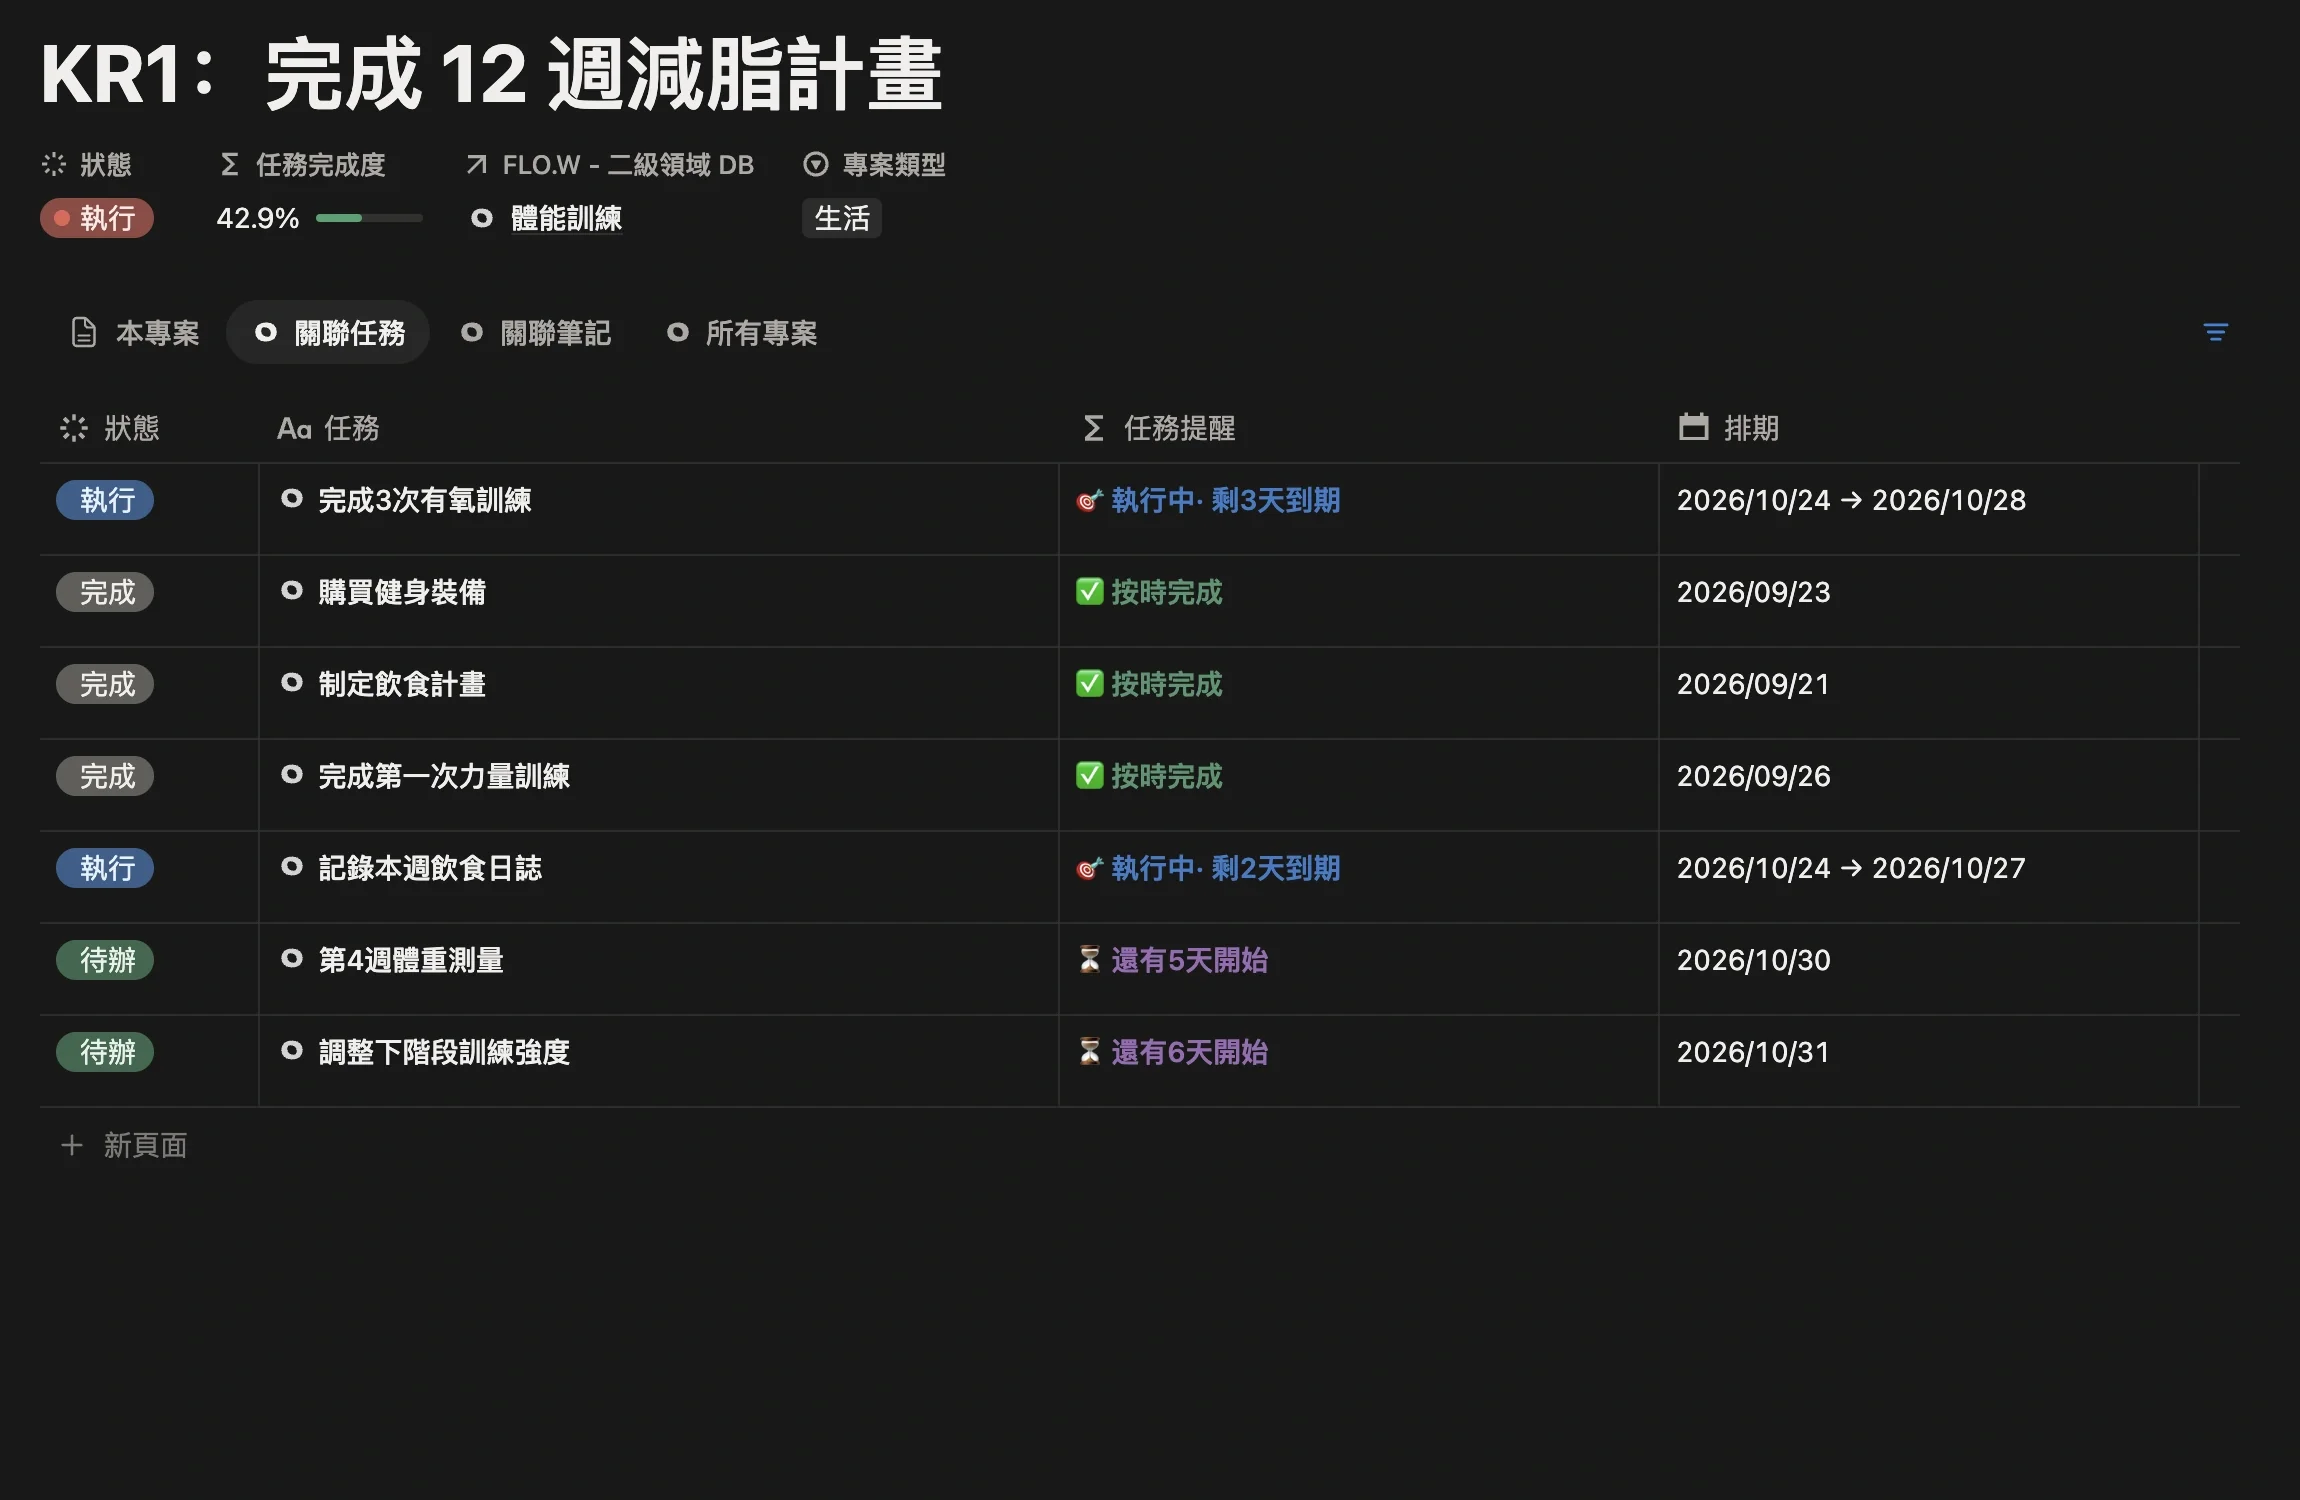Click the circle icon before 體能訓練
The width and height of the screenshot is (2300, 1500).
tap(482, 218)
